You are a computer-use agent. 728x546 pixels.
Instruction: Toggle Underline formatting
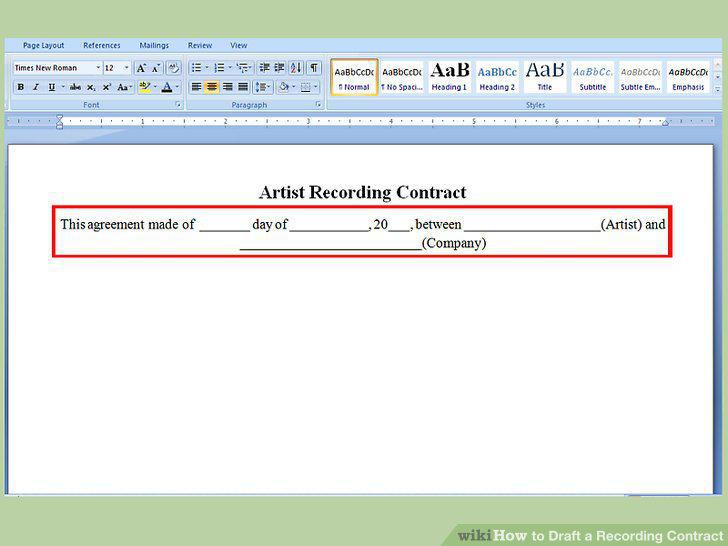point(51,87)
